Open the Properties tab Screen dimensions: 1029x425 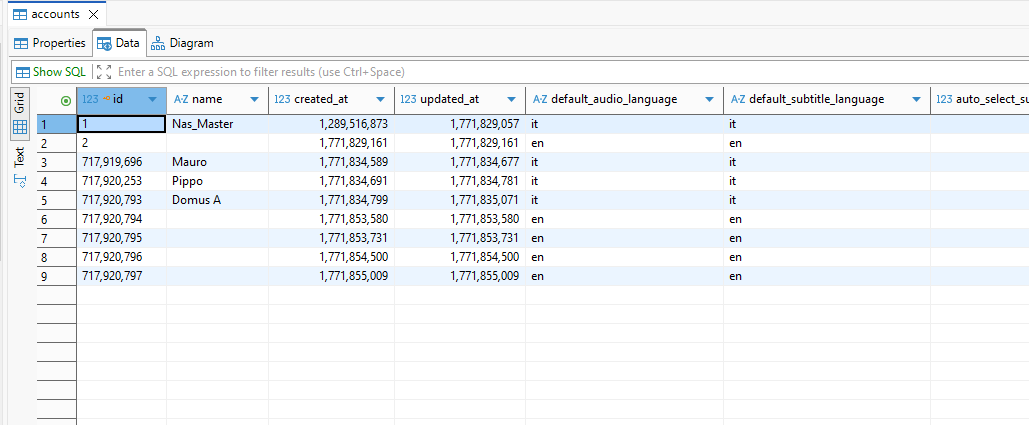50,43
